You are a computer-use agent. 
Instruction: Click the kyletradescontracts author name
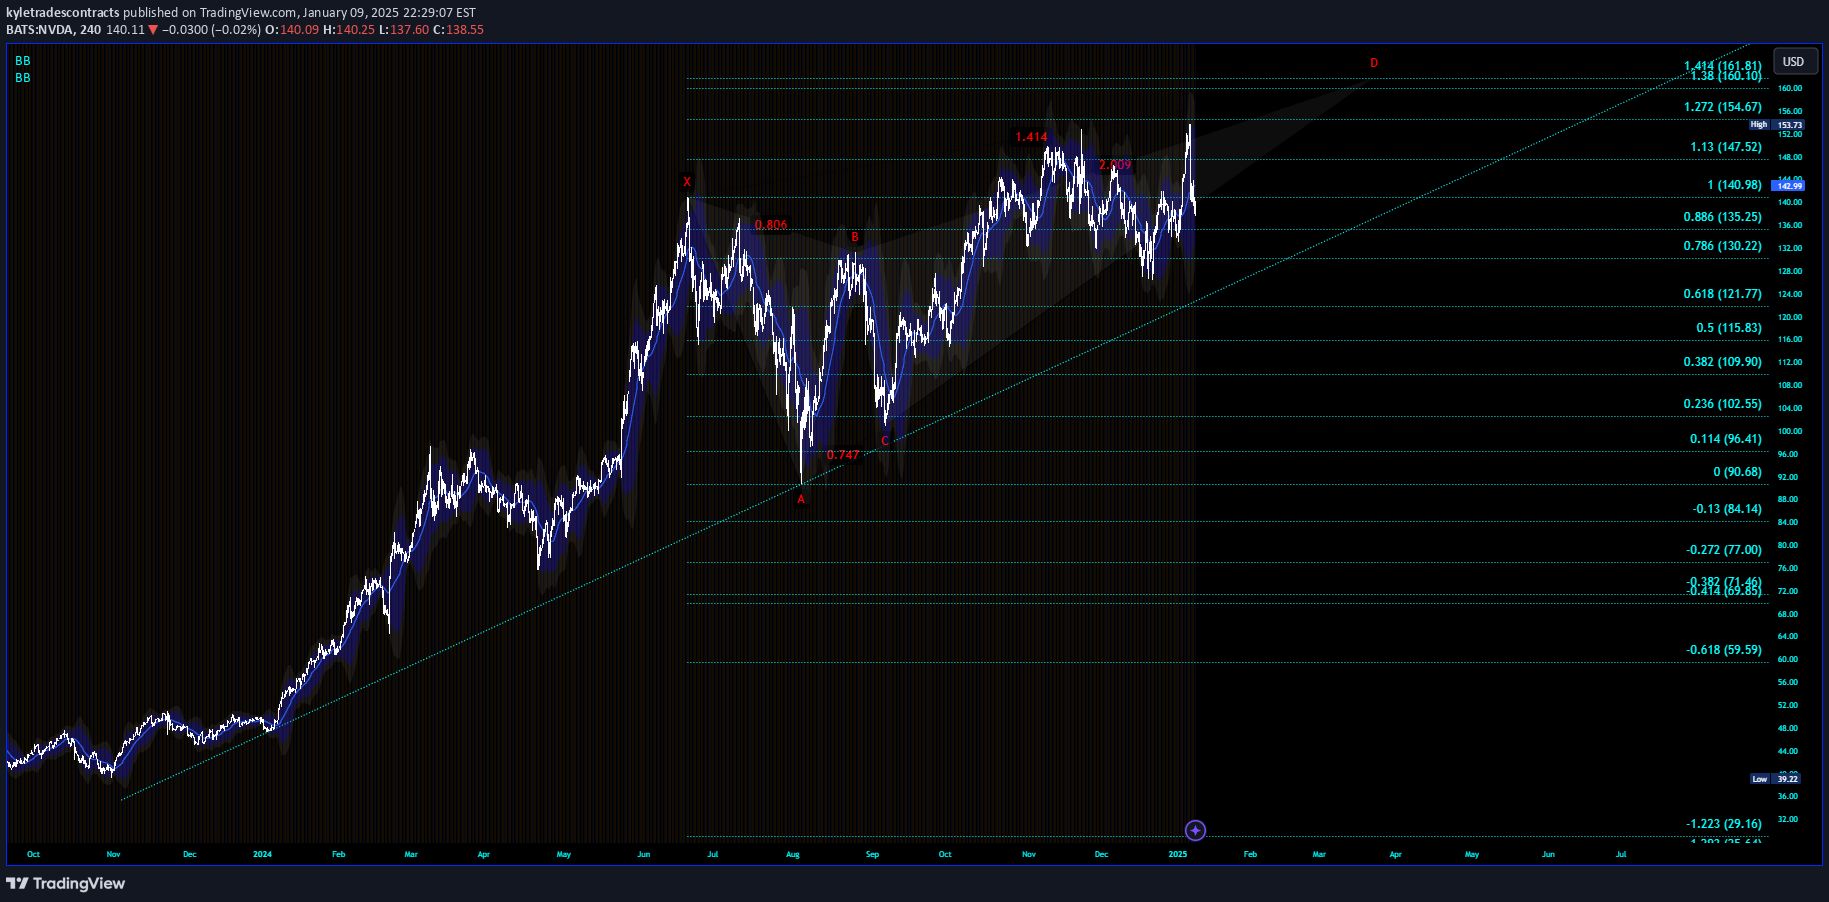click(x=63, y=13)
